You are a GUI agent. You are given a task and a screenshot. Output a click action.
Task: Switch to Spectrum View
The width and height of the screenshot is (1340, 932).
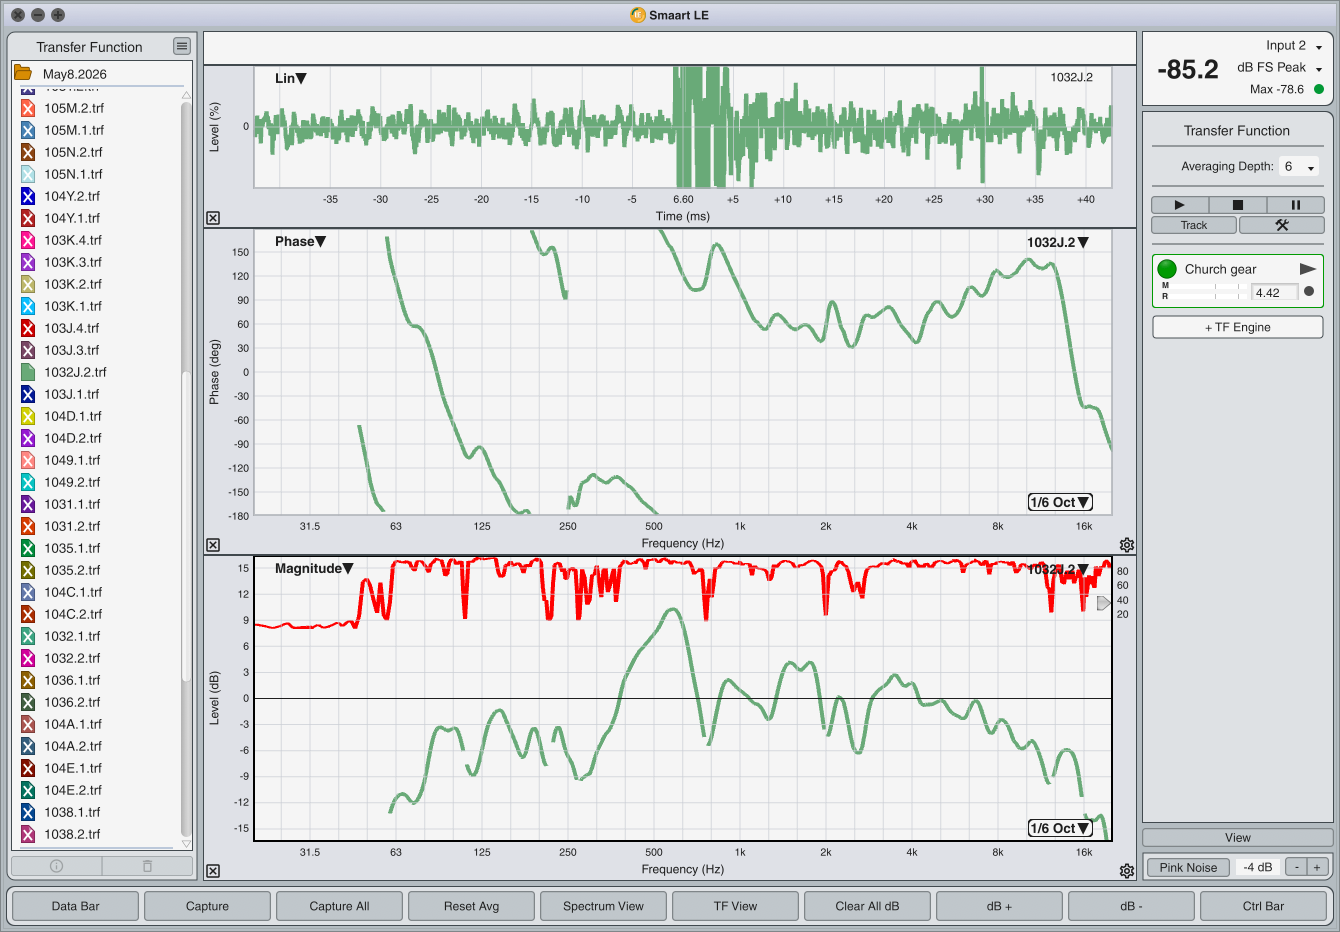[603, 906]
